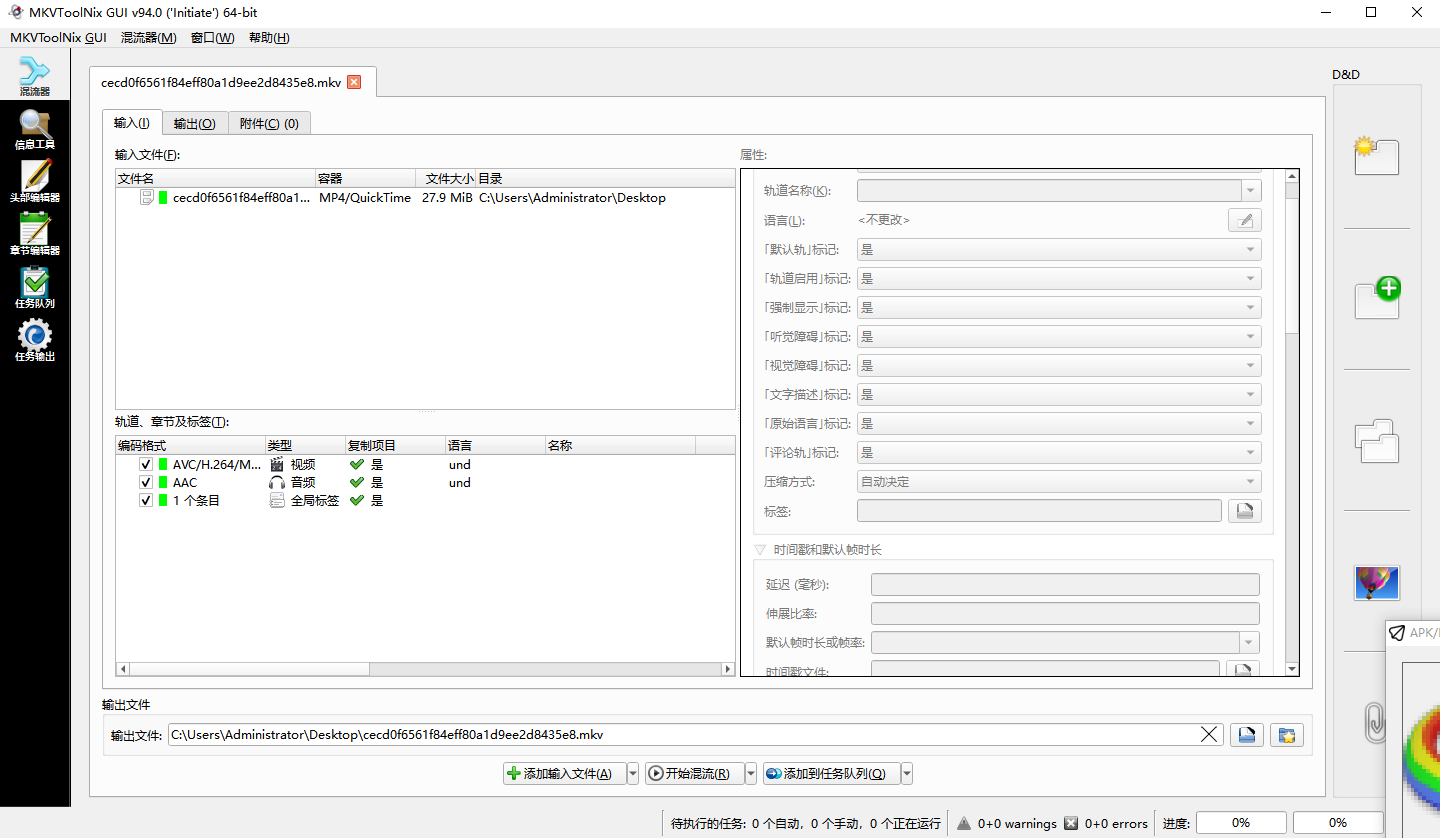This screenshot has width=1440, height=838.
Task: Click the 文件名 column header
Action: pos(215,179)
